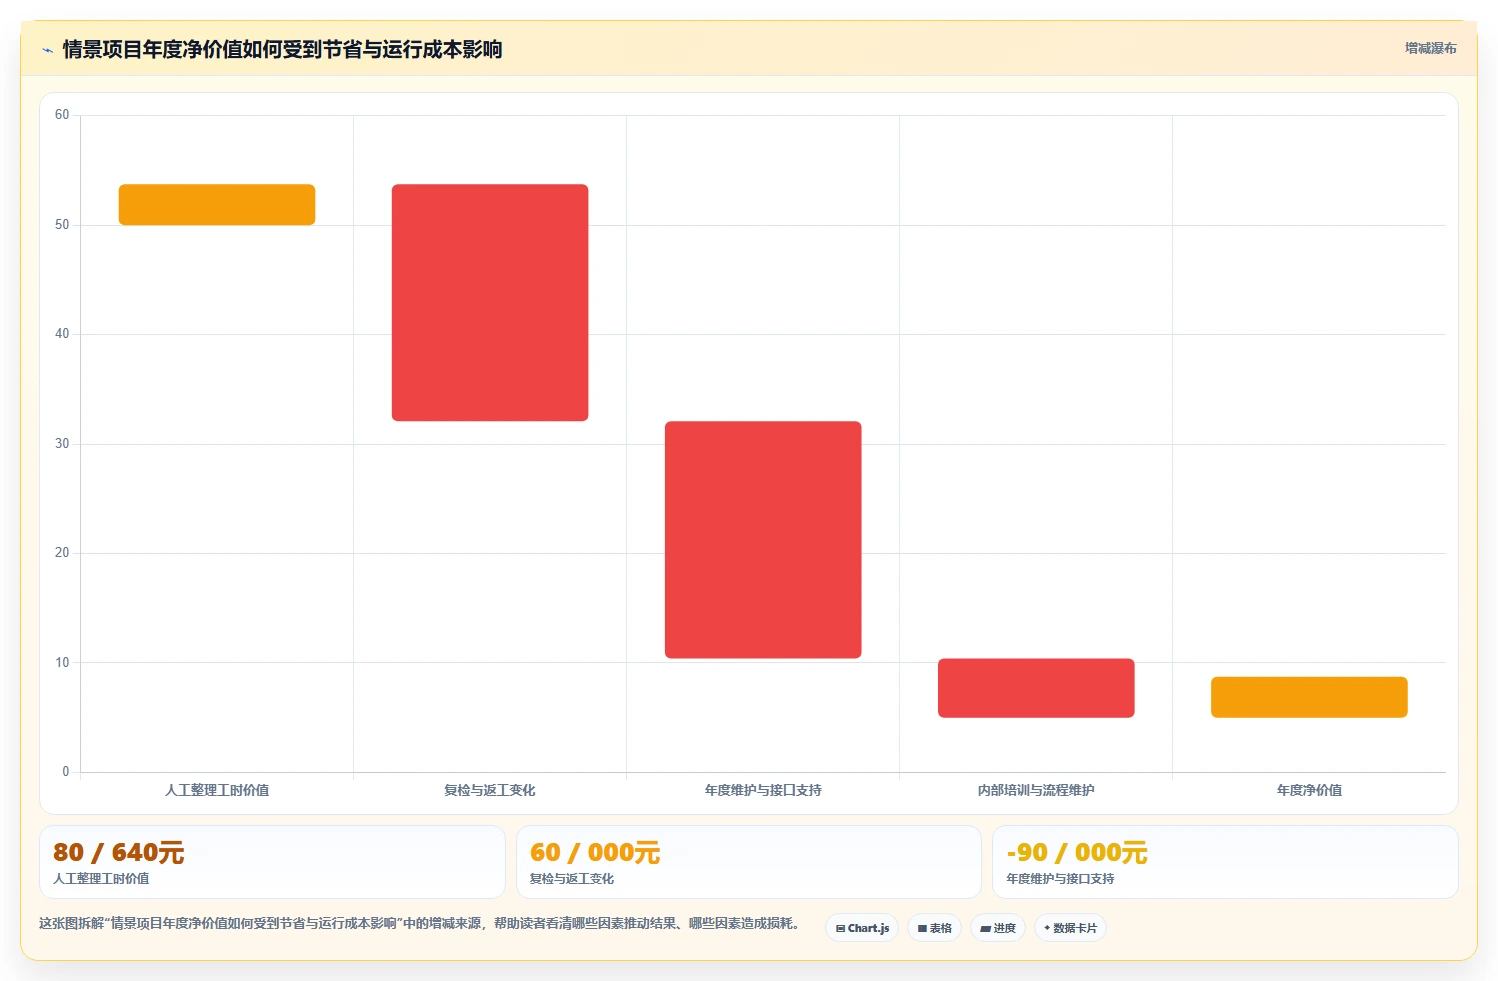Click the 人工整理工时价值 x-axis label
This screenshot has width=1498, height=981.
[217, 790]
